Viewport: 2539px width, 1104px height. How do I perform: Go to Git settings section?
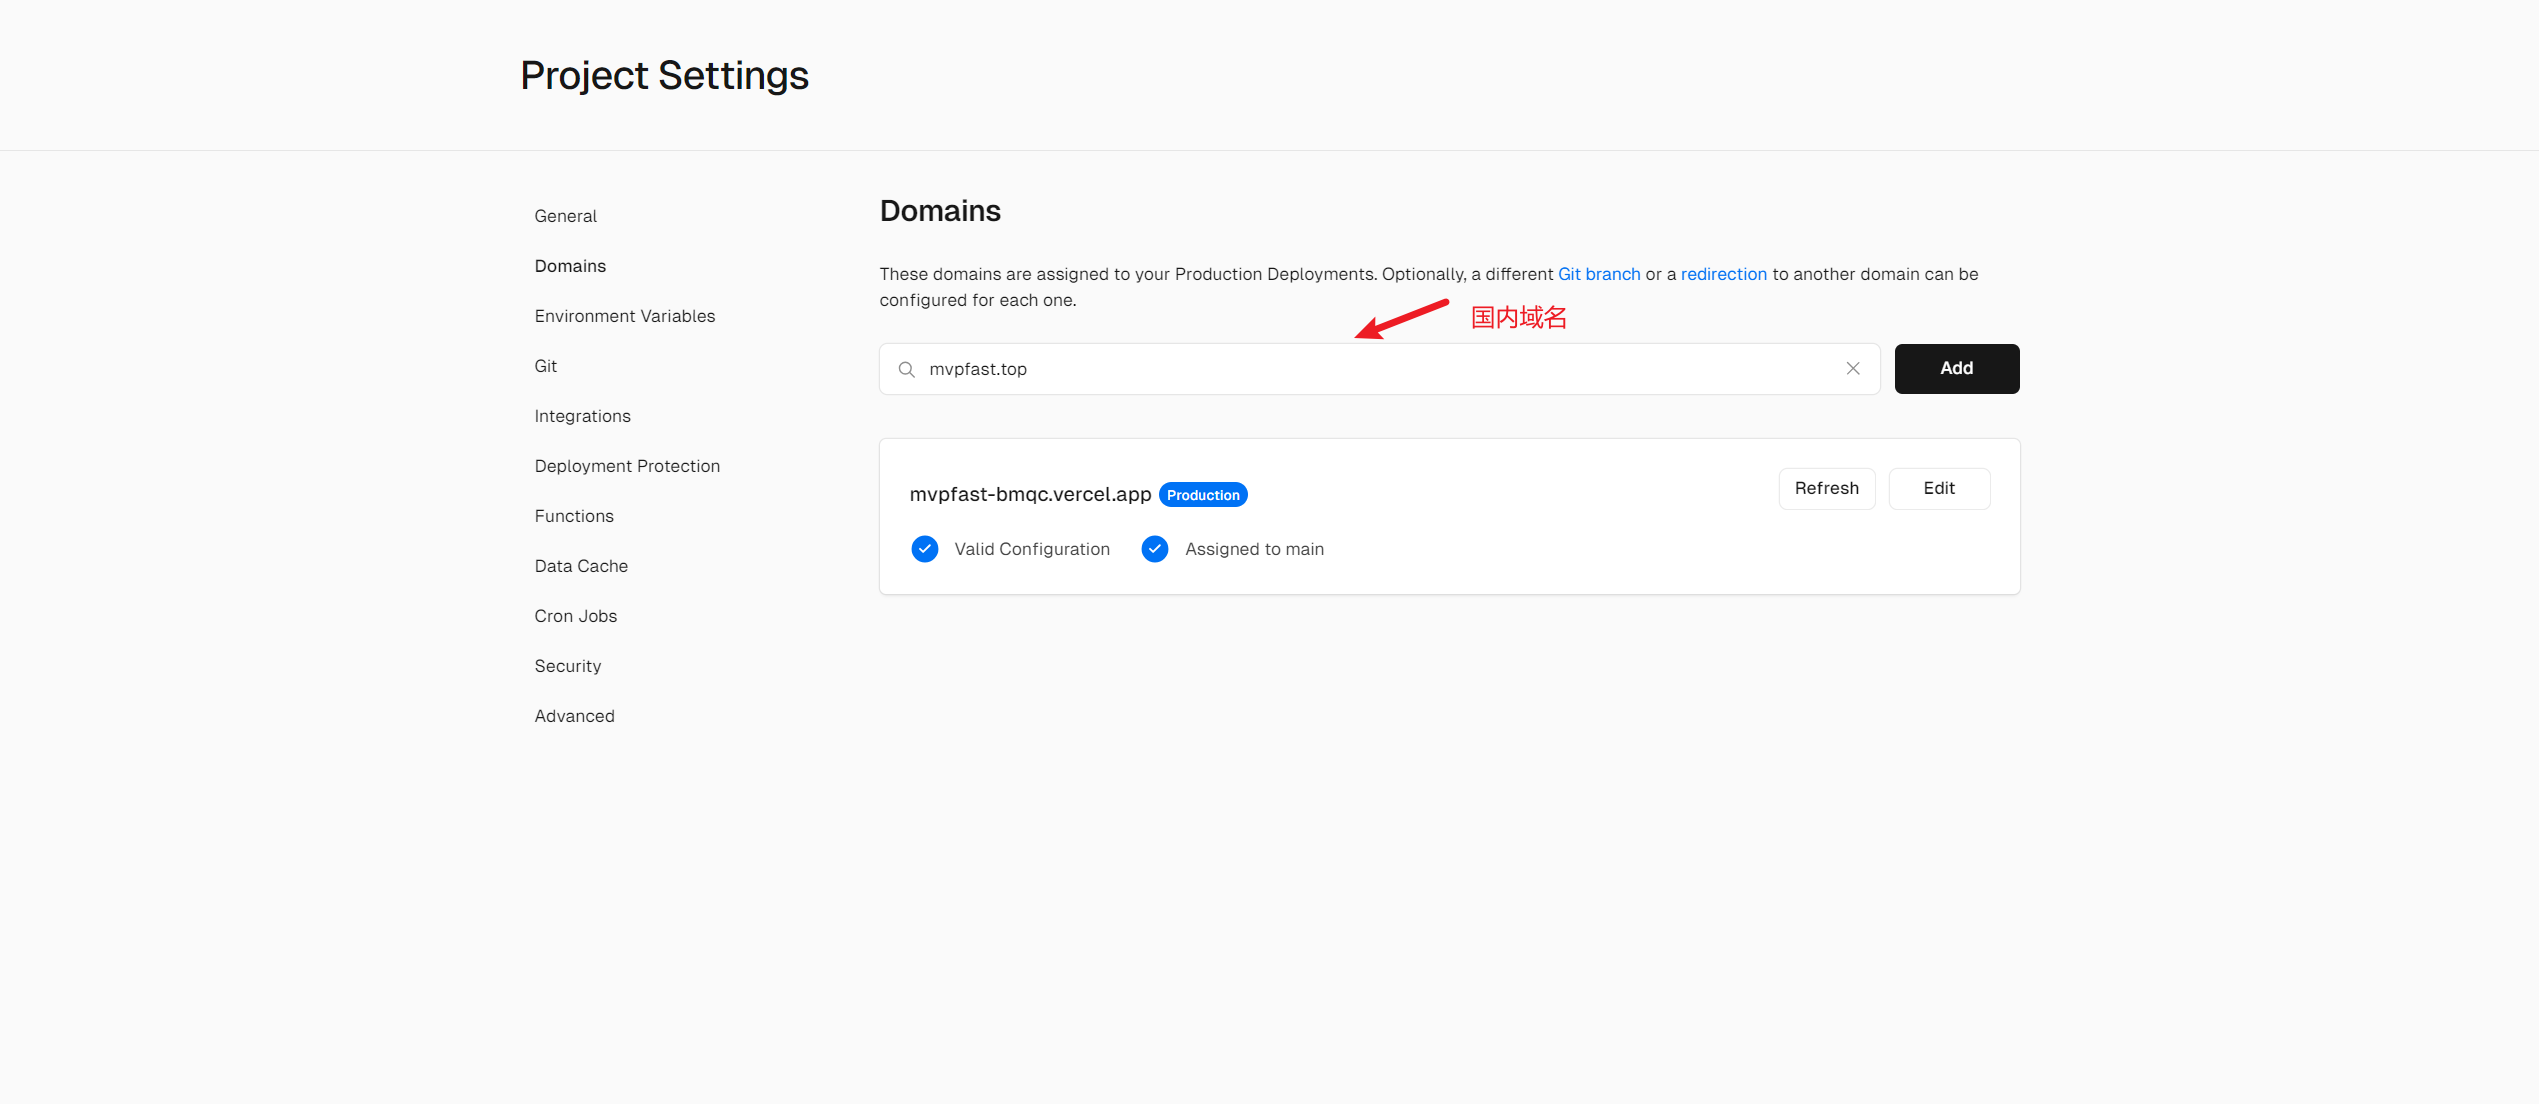point(545,366)
